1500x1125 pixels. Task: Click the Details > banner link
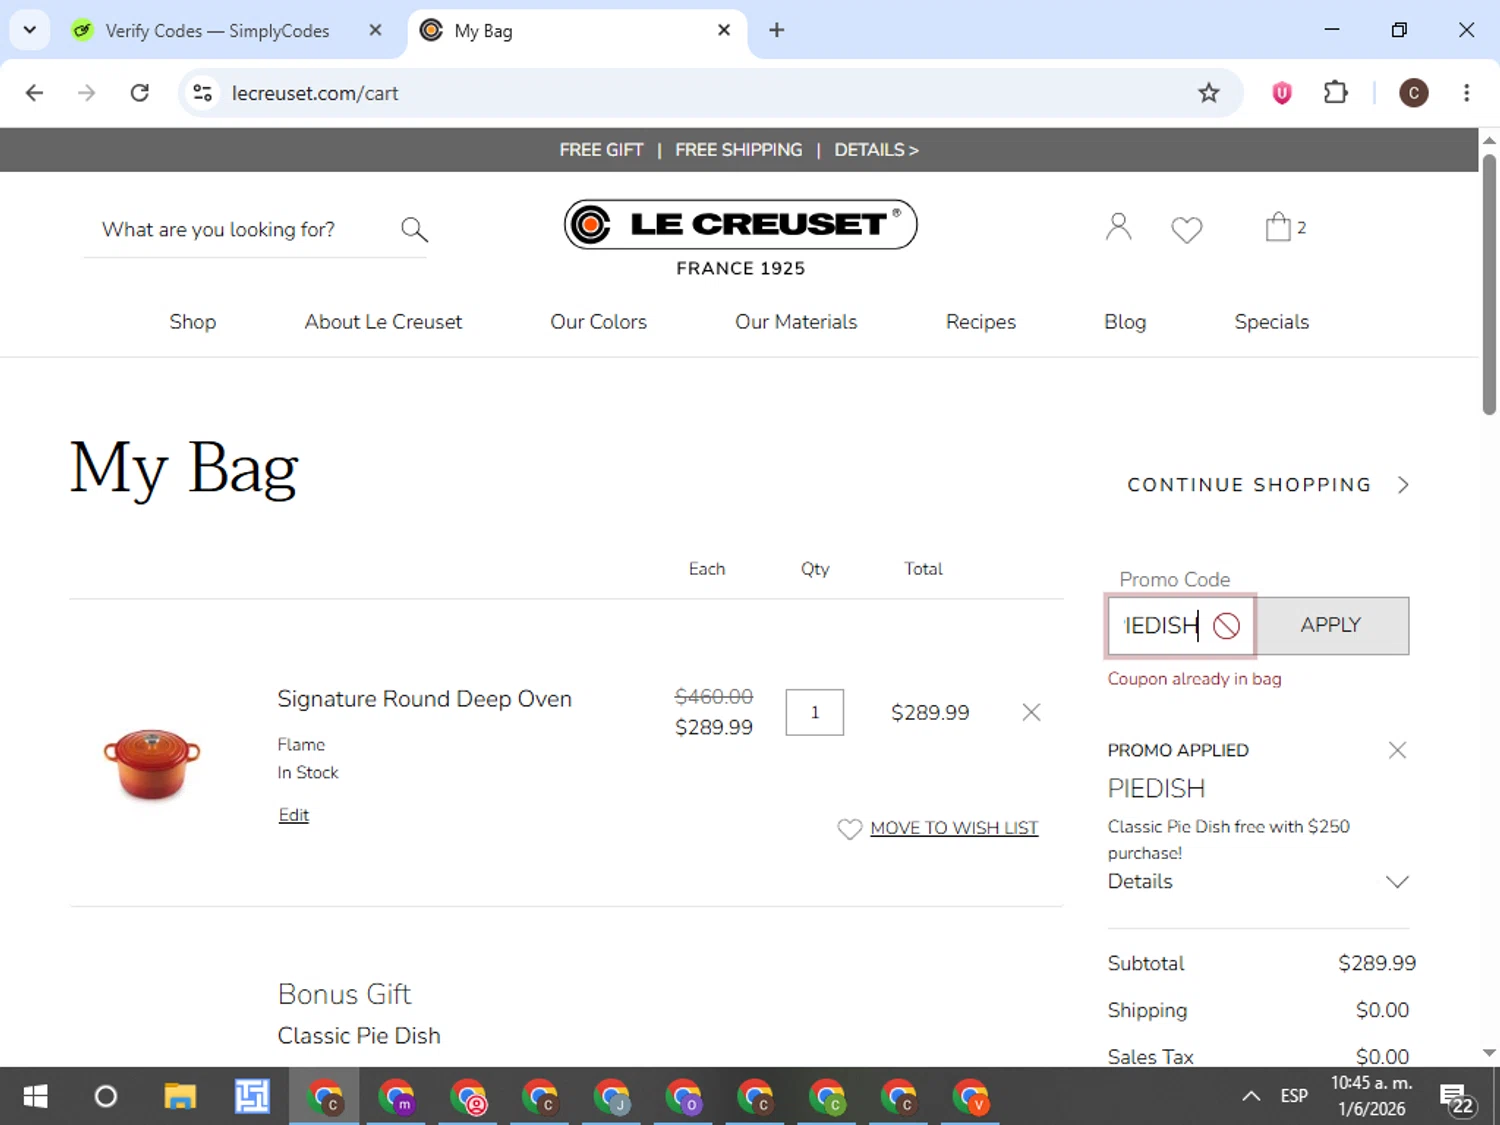[x=876, y=150]
